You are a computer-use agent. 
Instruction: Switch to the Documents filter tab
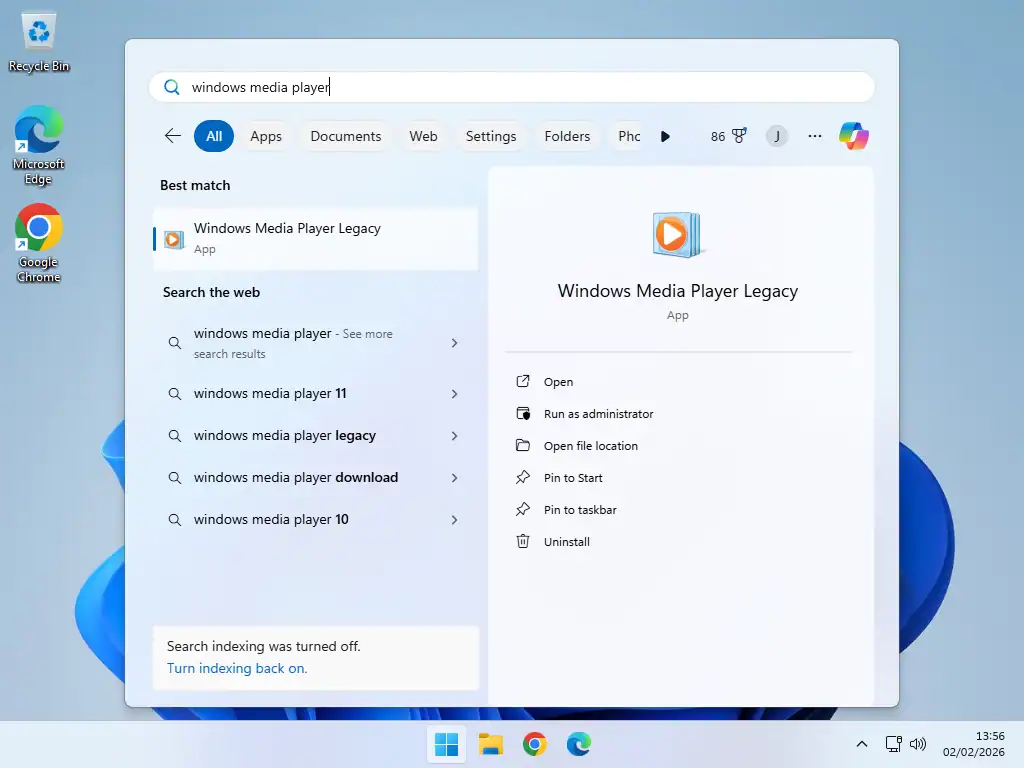coord(345,135)
